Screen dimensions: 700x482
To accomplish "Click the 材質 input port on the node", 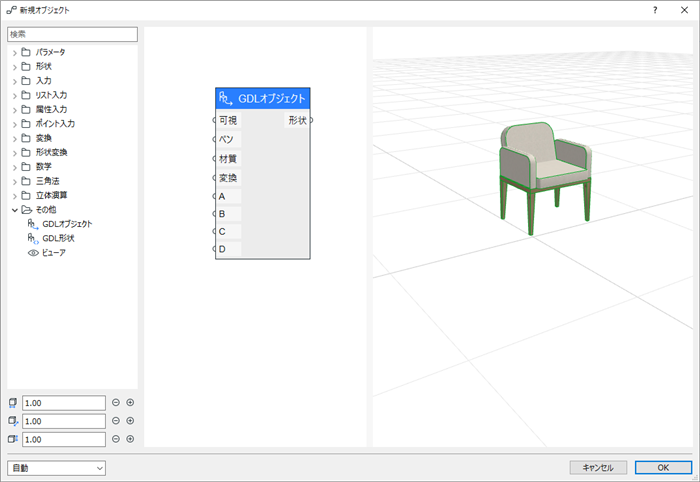I will click(214, 158).
